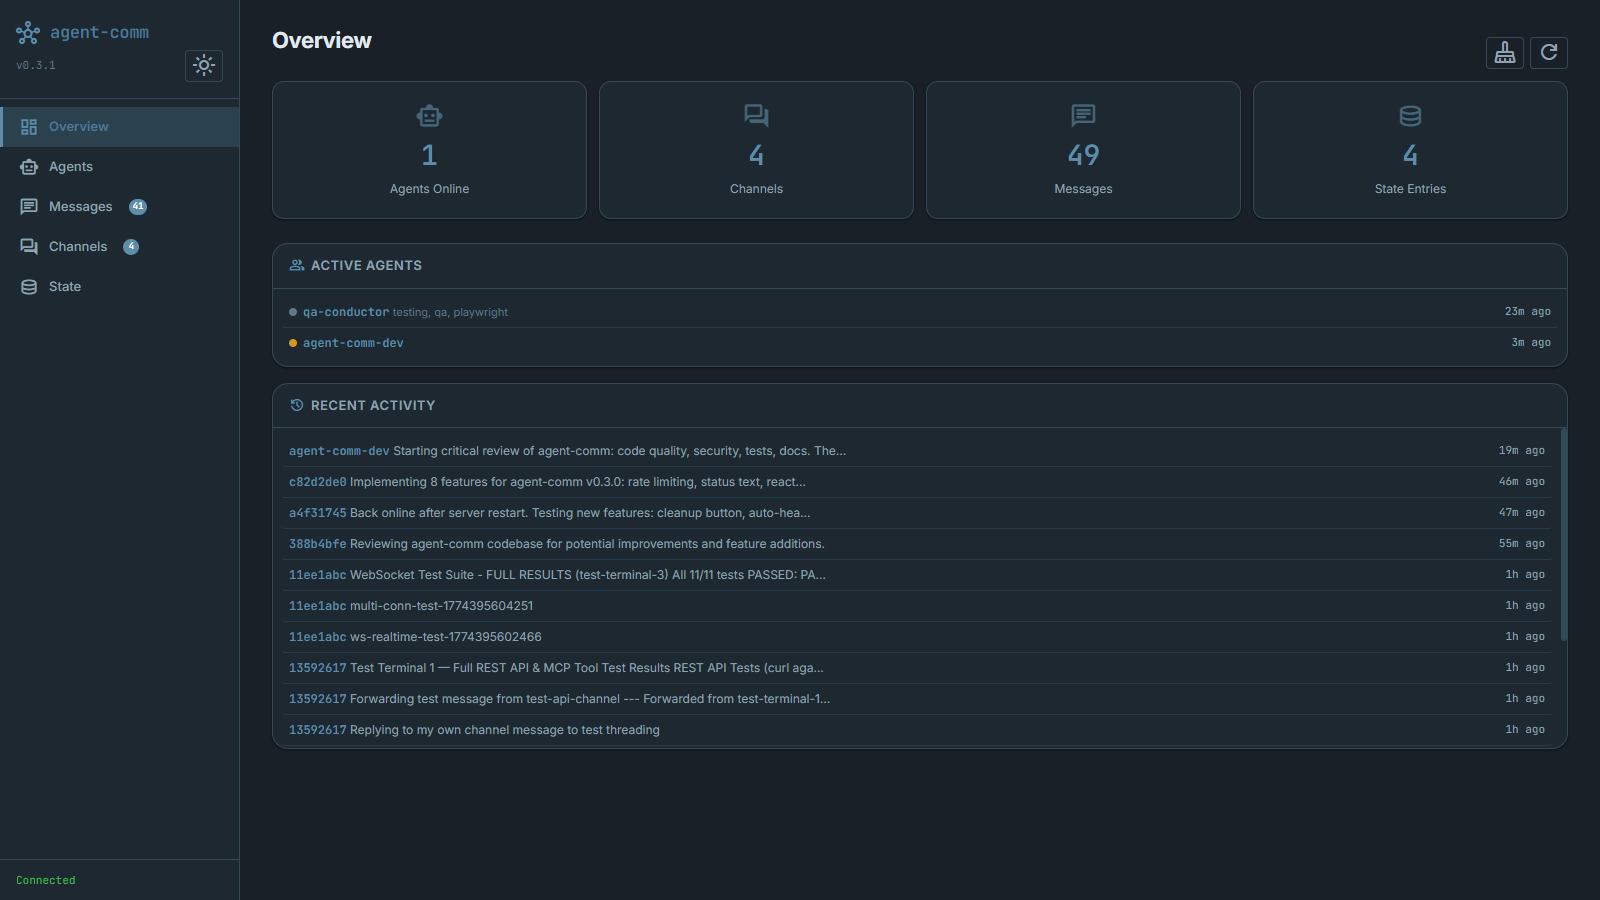Click the green status dot beside qa-conductor
This screenshot has height=900, width=1600.
click(x=292, y=311)
